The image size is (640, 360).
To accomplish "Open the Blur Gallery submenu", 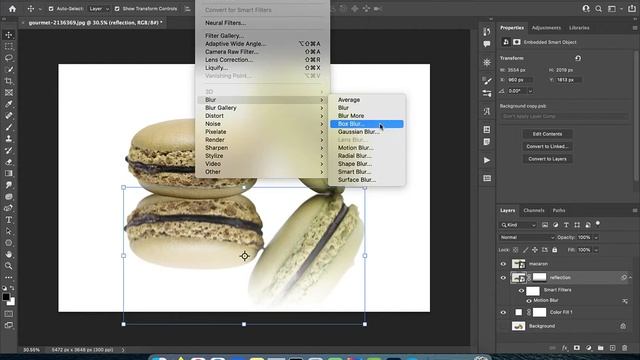I will point(263,108).
